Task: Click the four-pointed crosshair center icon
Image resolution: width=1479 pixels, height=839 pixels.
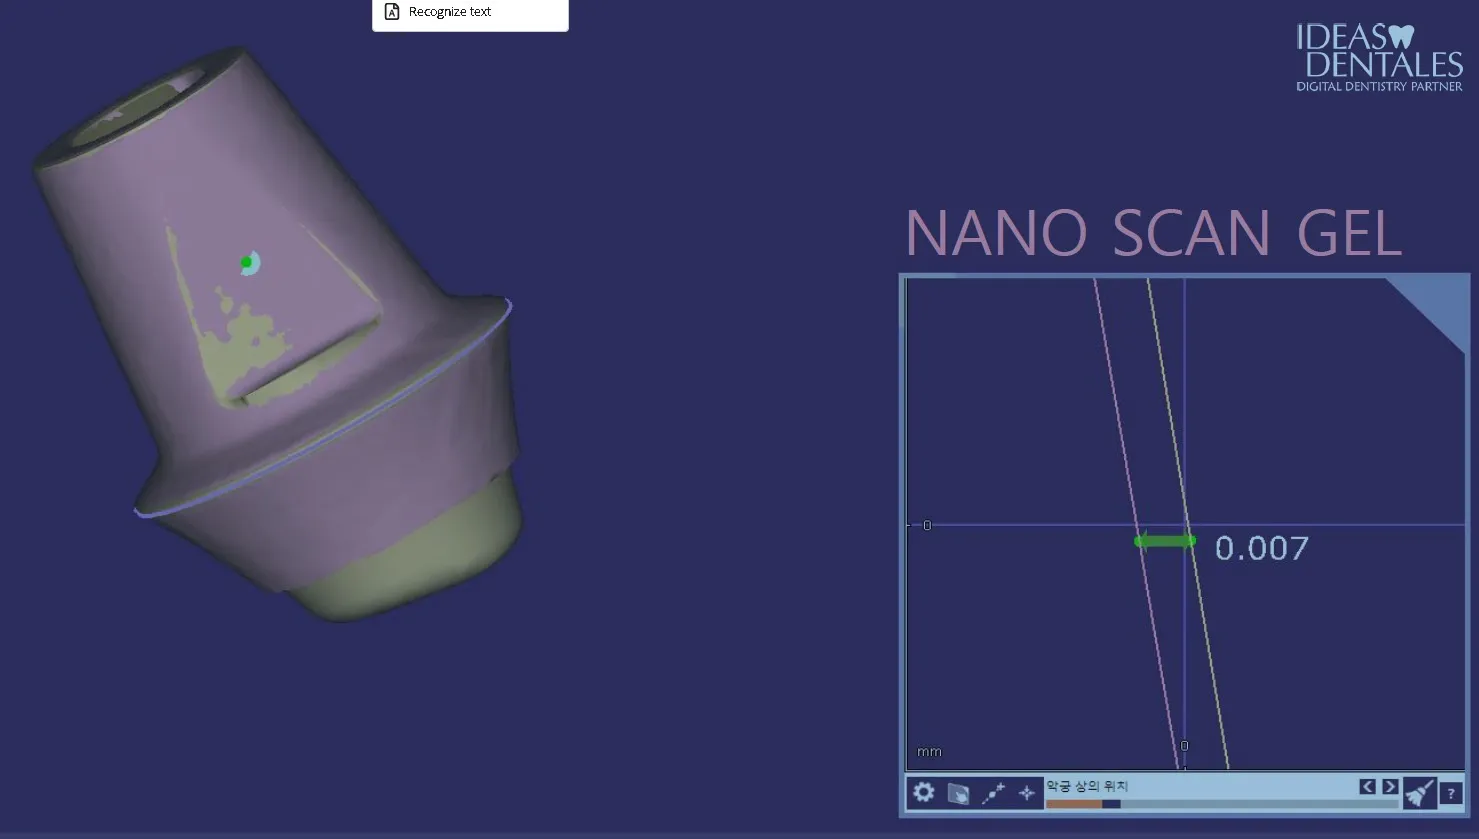Action: pyautogui.click(x=1027, y=794)
